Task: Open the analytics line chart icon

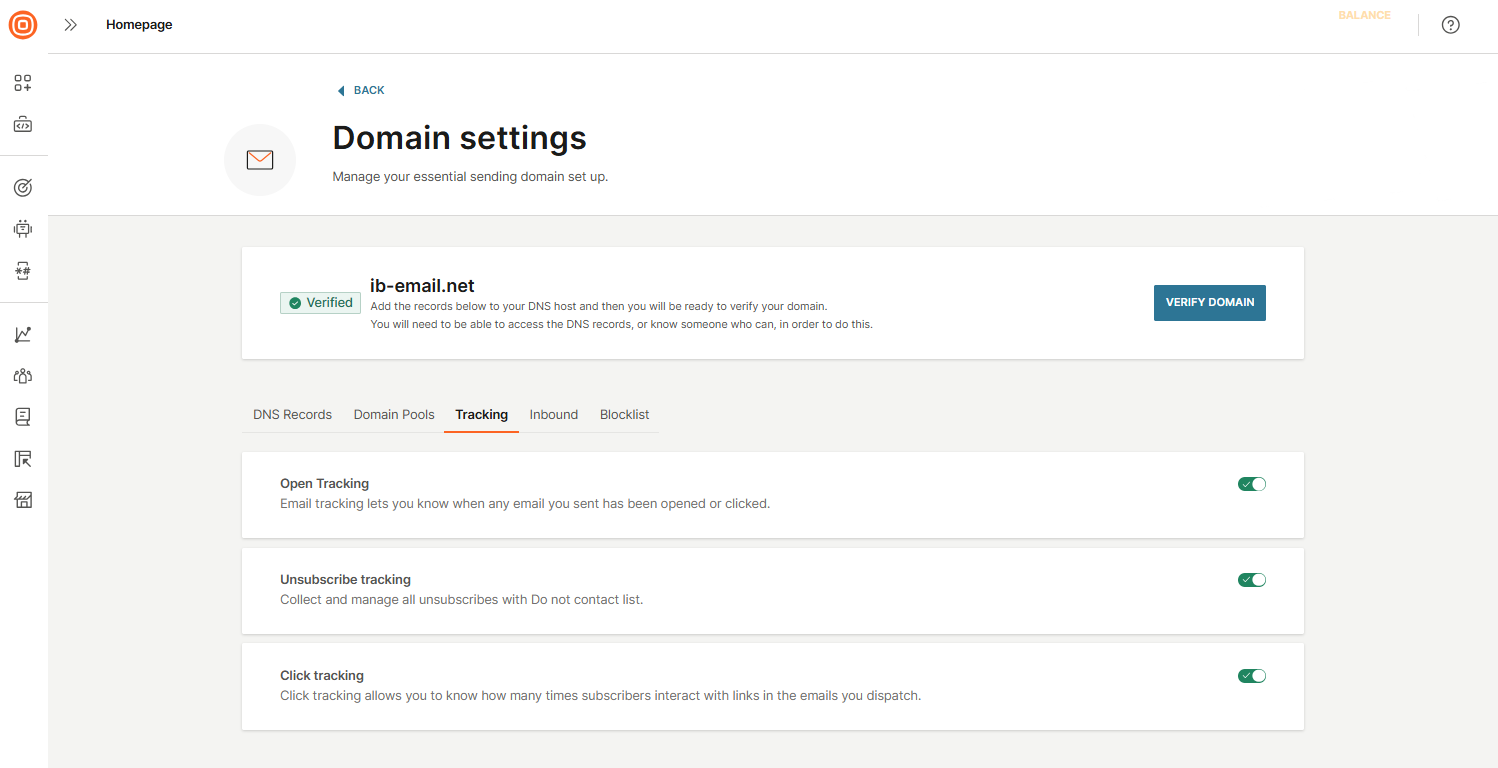Action: coord(23,335)
